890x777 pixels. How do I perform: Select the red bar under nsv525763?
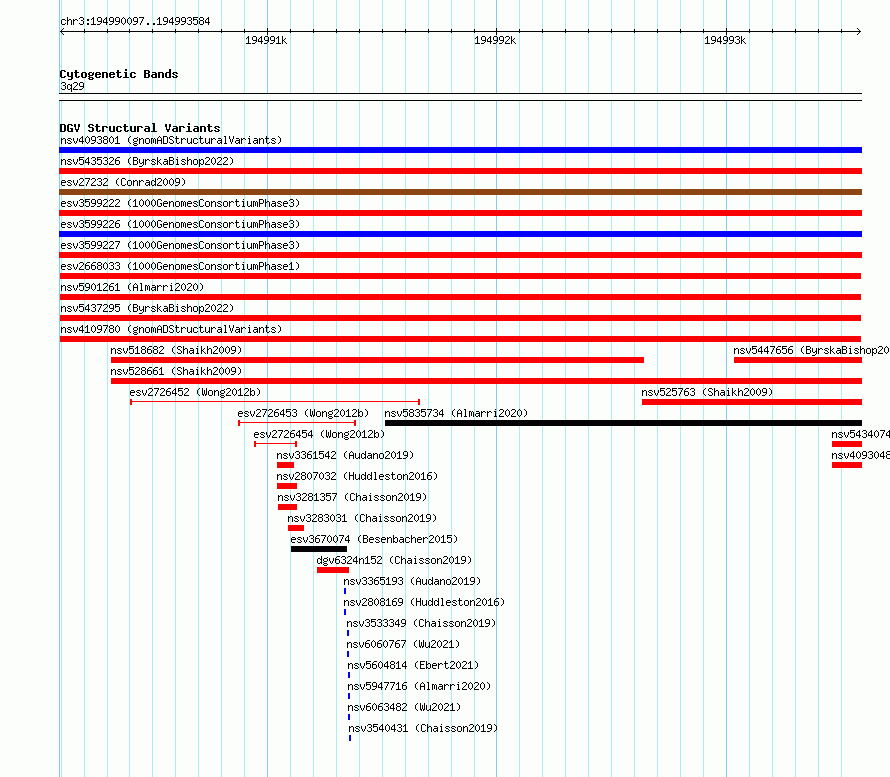752,402
